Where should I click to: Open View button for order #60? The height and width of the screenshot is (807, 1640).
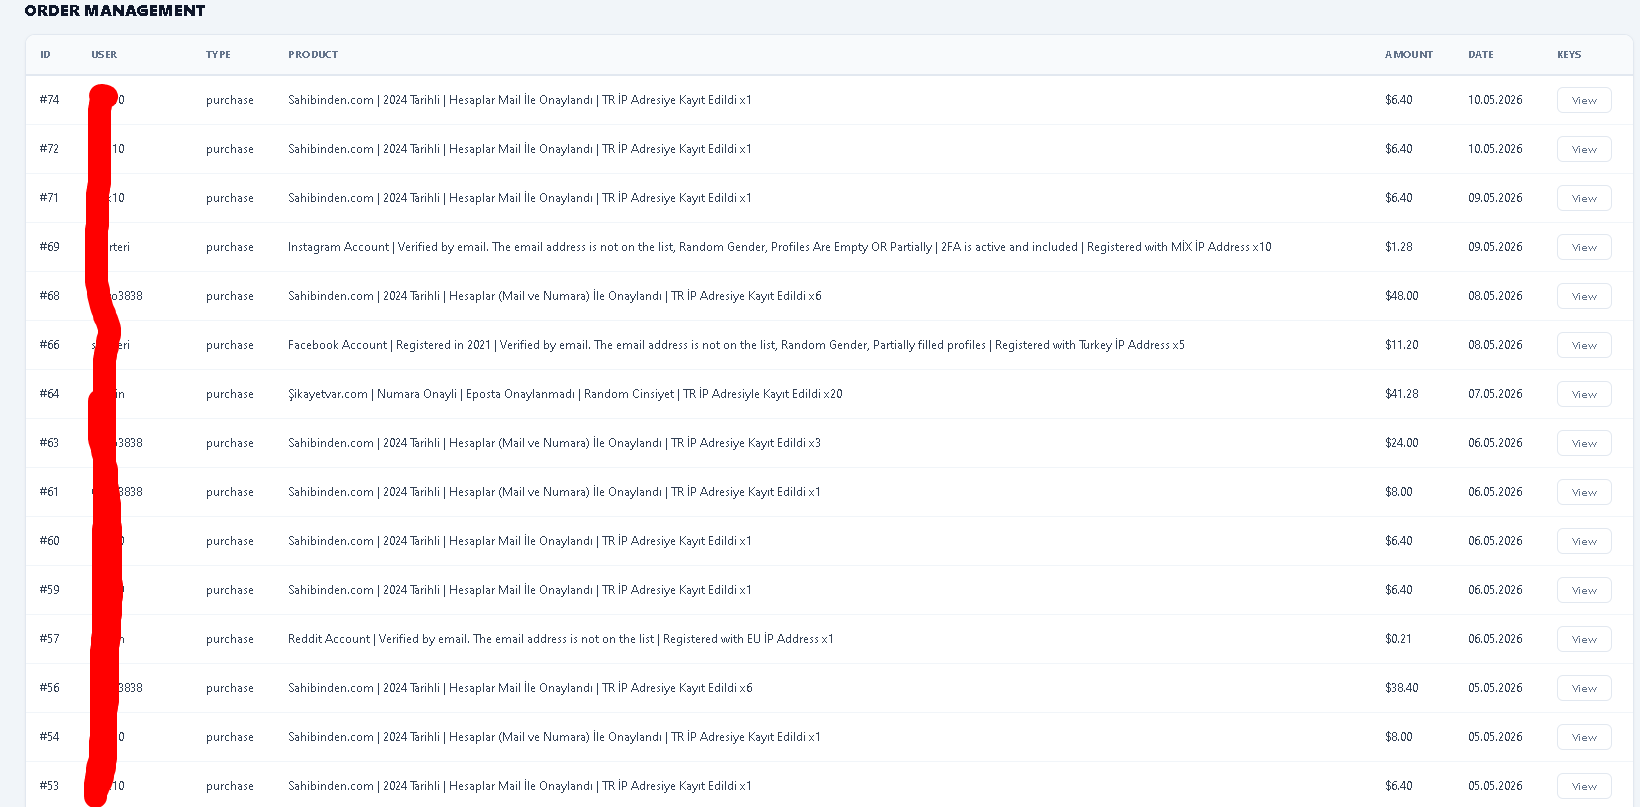coord(1584,541)
